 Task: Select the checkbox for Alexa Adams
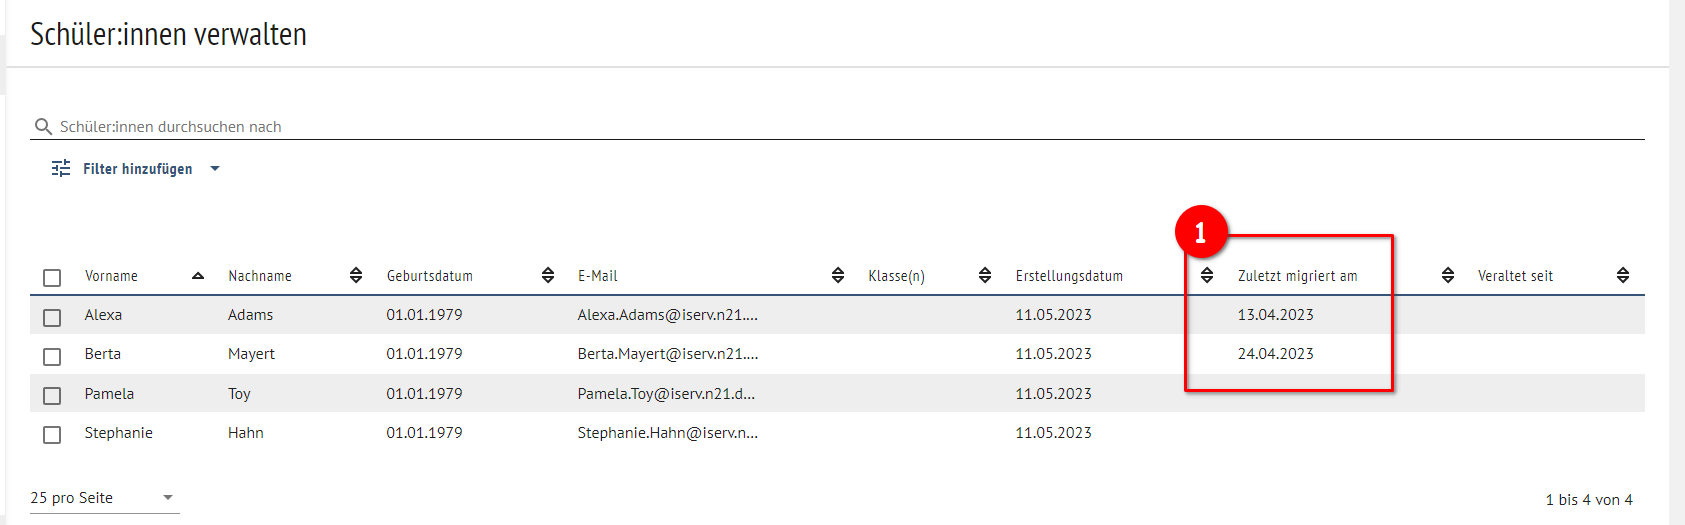[52, 317]
